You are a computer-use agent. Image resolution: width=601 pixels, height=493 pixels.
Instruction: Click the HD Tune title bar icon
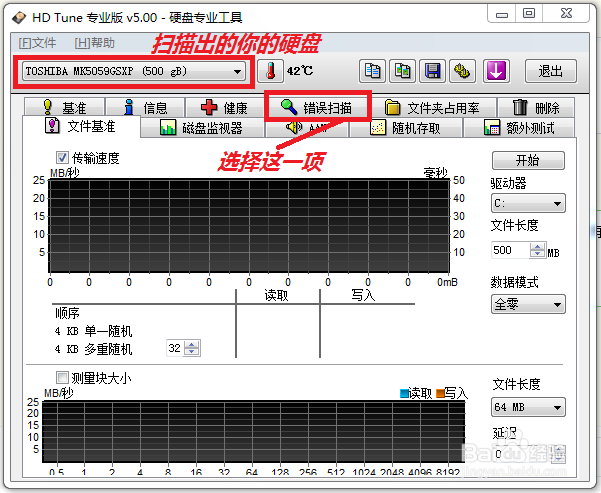[x=19, y=18]
